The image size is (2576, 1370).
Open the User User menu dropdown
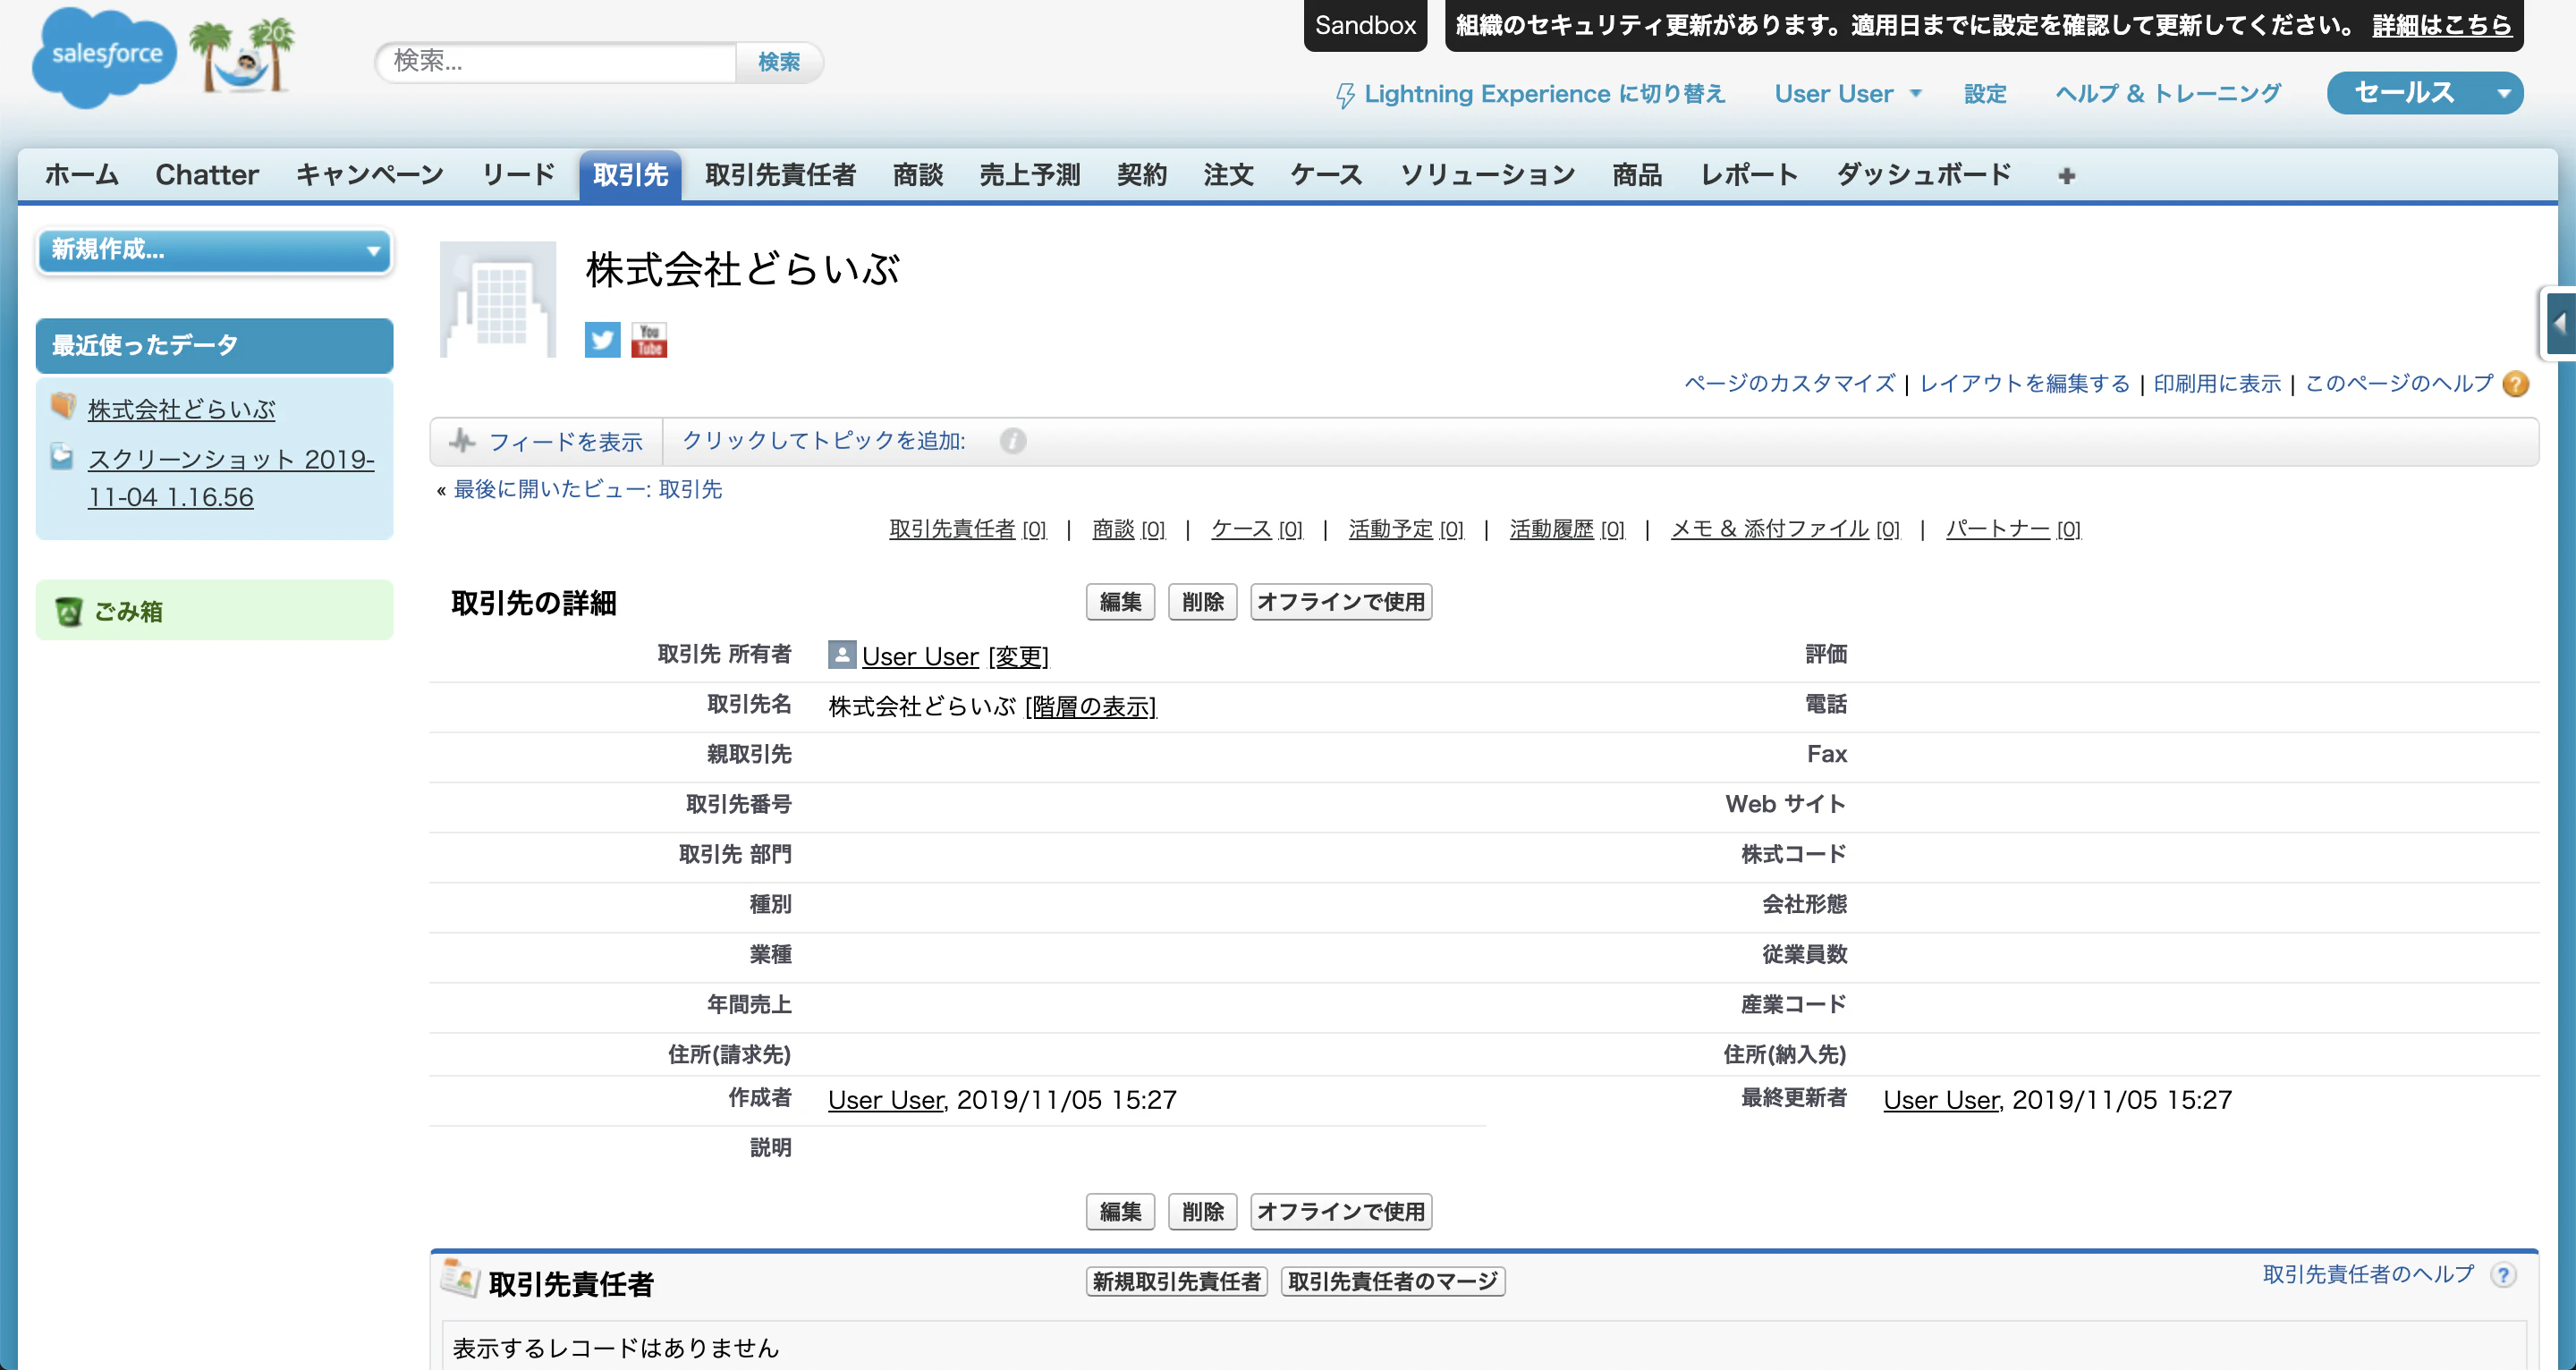point(1848,94)
